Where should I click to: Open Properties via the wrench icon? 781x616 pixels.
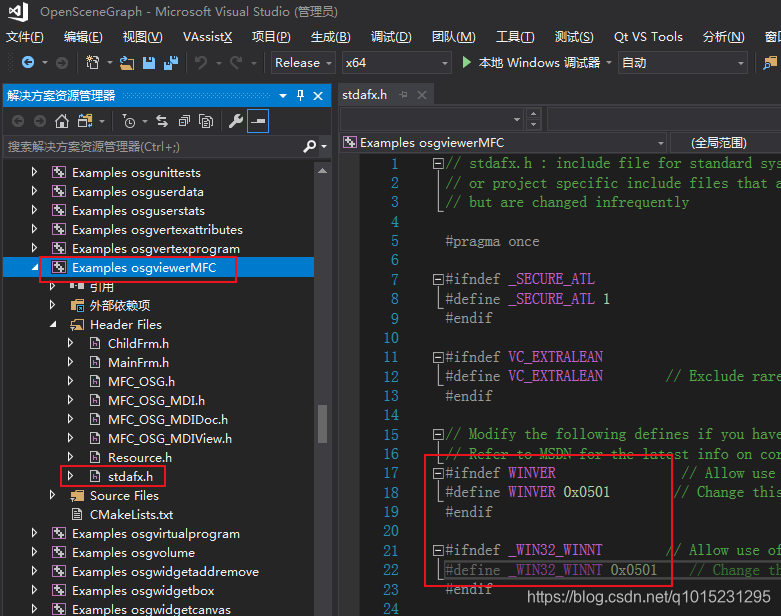coord(236,121)
